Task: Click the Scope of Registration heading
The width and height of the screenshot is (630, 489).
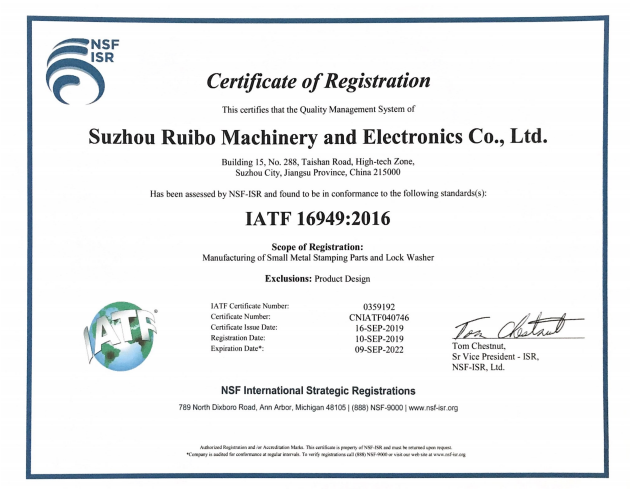Action: tap(317, 247)
